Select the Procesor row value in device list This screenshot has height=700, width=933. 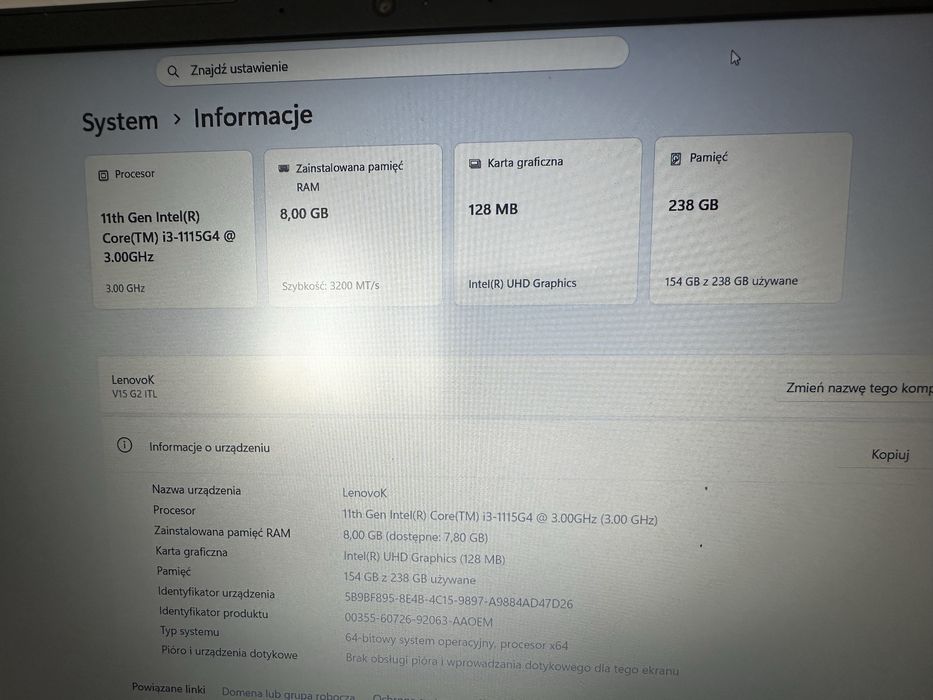coord(500,517)
